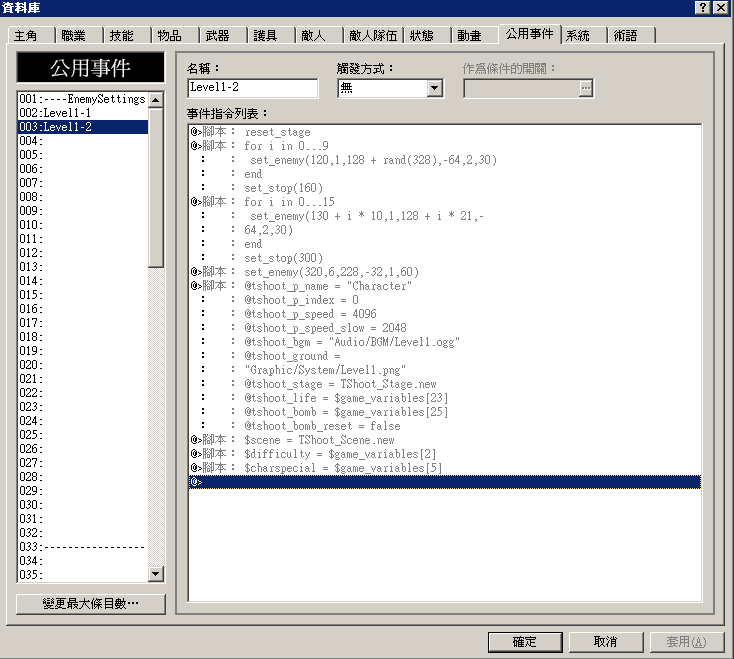Screen dimensions: 734x659
Task: Switch to the 狀態 tab
Action: tap(426, 36)
